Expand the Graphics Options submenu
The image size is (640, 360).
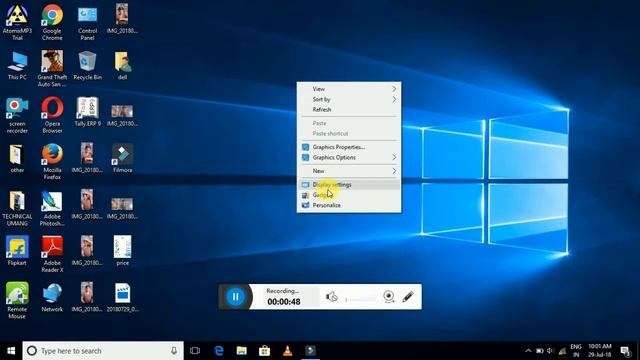pyautogui.click(x=349, y=158)
